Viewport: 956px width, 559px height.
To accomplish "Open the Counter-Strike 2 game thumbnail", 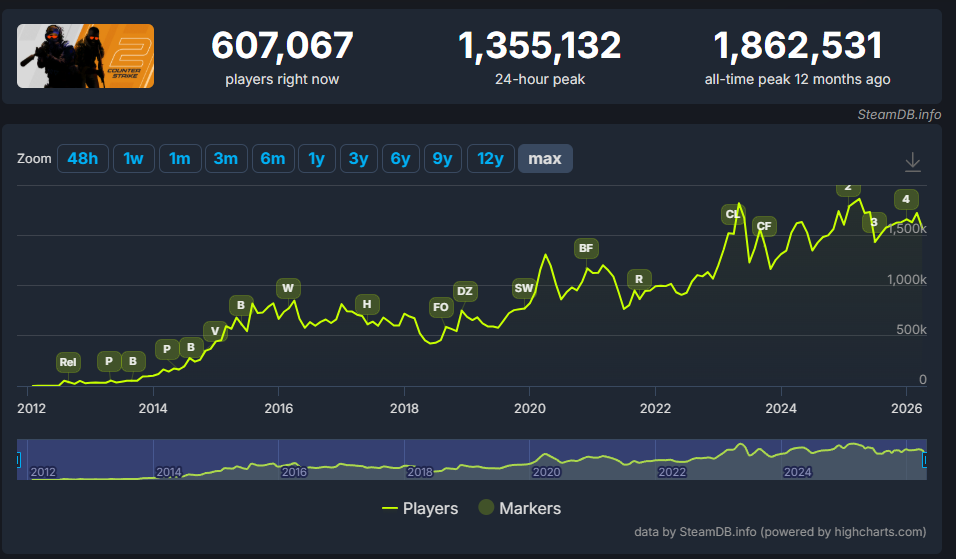I will click(85, 56).
